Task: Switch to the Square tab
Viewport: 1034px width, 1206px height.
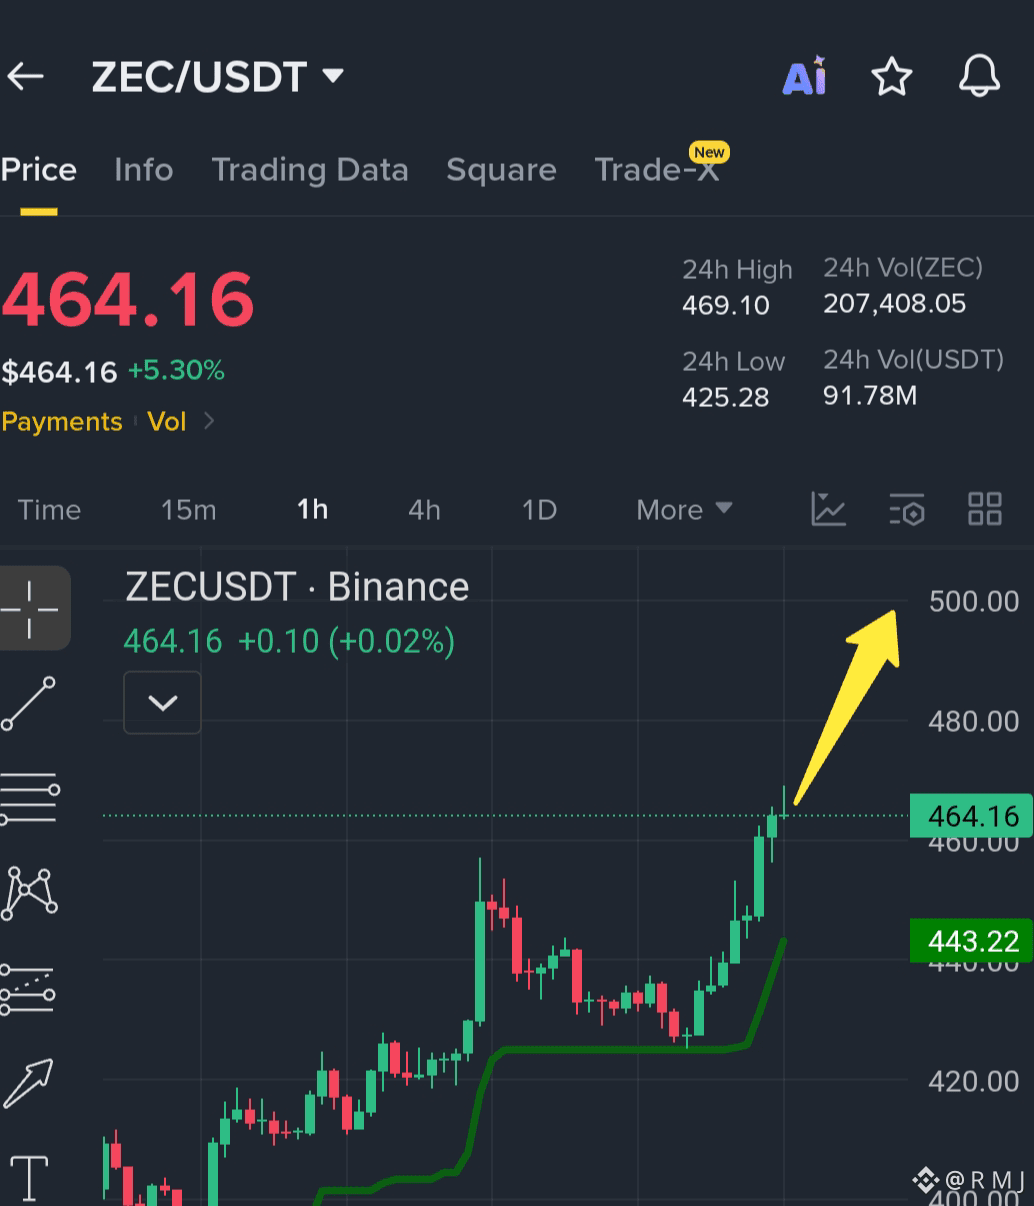Action: [501, 170]
